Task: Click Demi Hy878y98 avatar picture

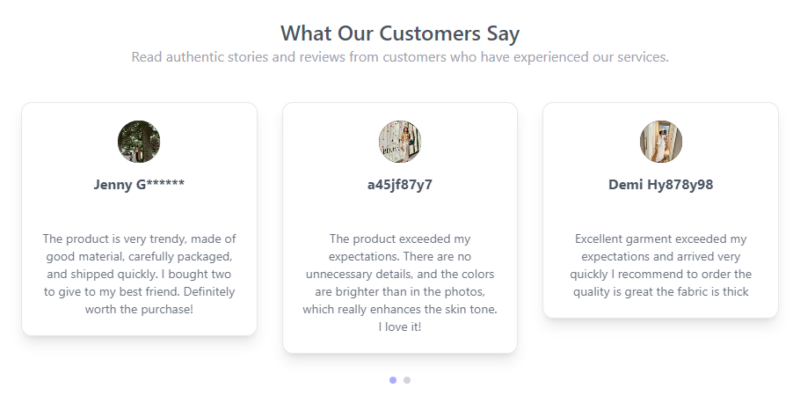Action: (661, 142)
